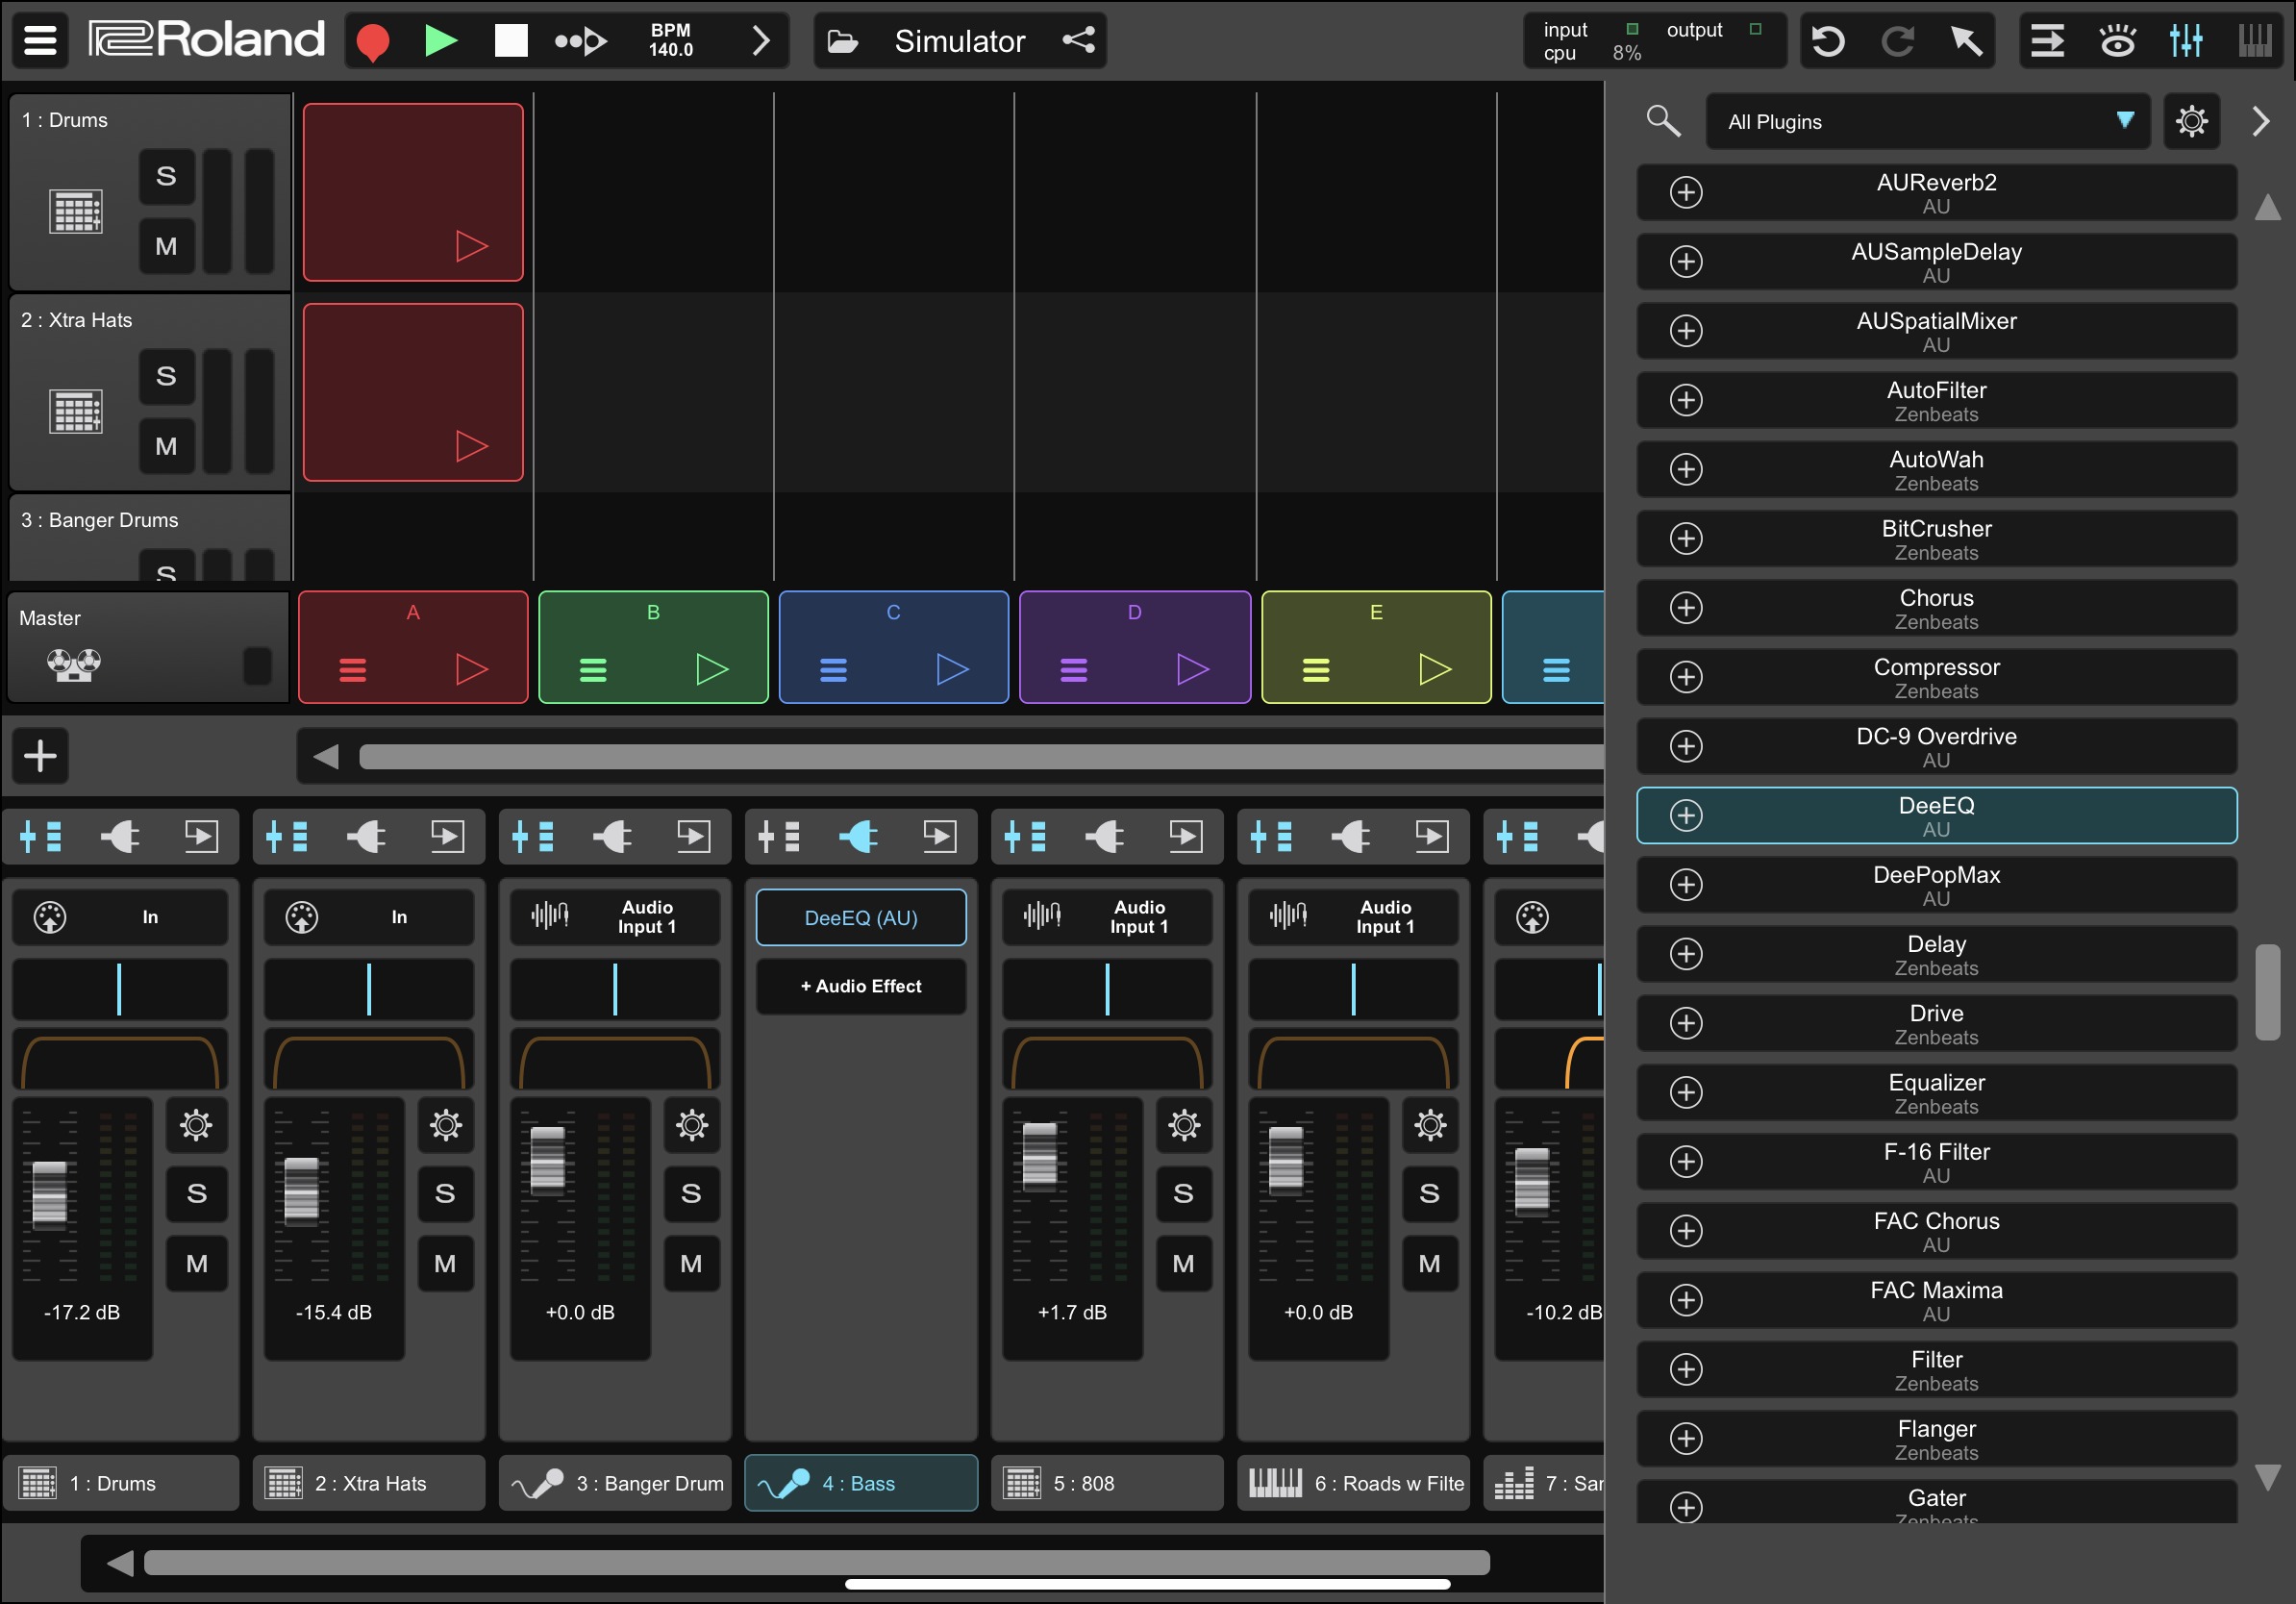Click the + Audio Effect button
The image size is (2296, 1604).
click(861, 987)
